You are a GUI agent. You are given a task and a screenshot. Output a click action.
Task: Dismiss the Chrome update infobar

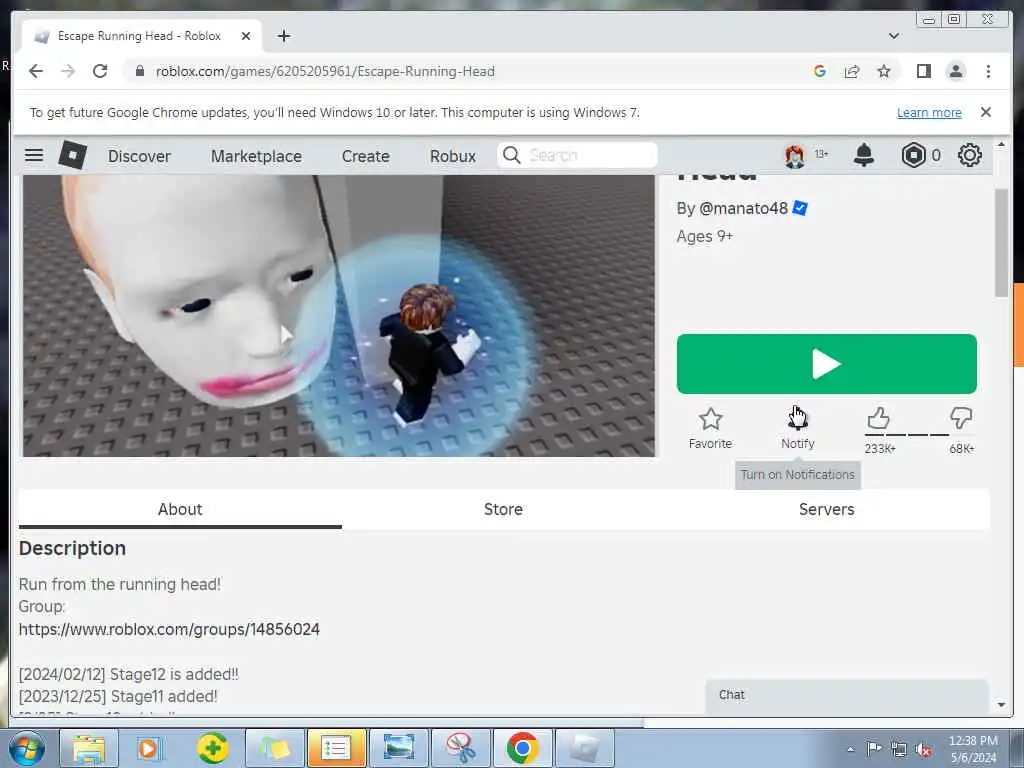pos(985,112)
